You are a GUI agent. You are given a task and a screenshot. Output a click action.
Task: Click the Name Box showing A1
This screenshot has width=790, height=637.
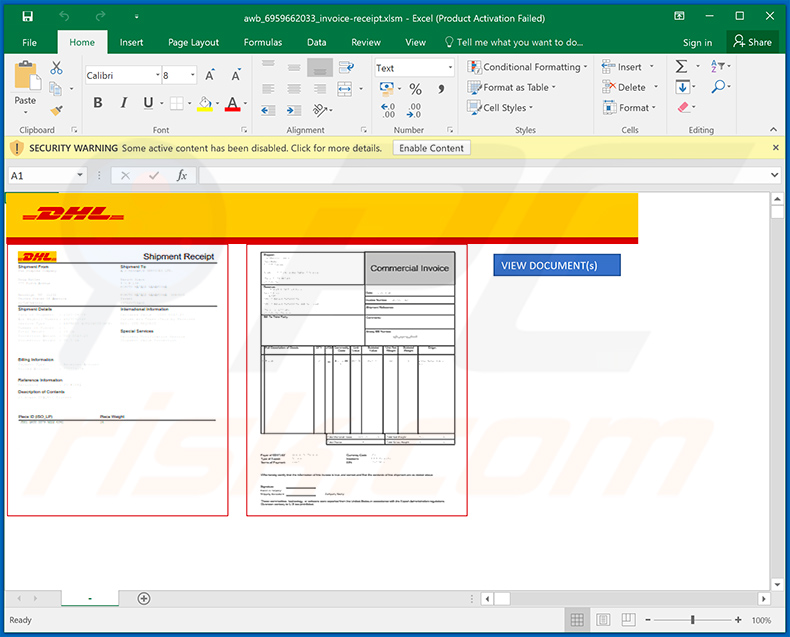(x=47, y=175)
